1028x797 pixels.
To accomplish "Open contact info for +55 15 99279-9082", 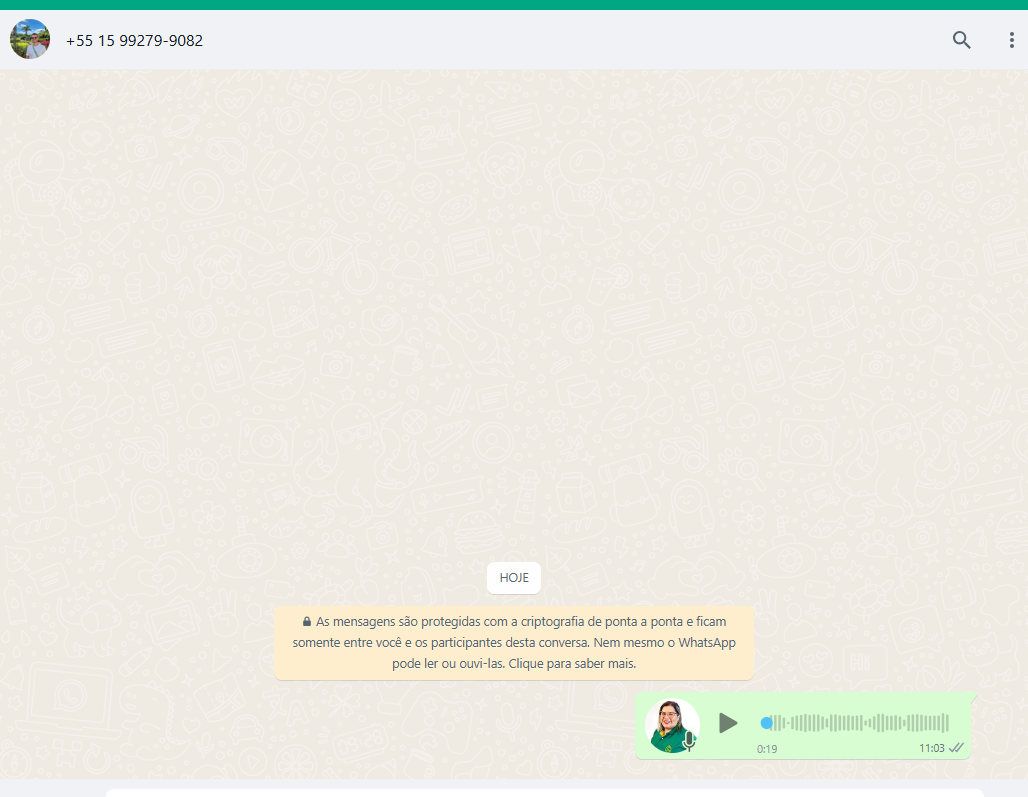I will (134, 41).
